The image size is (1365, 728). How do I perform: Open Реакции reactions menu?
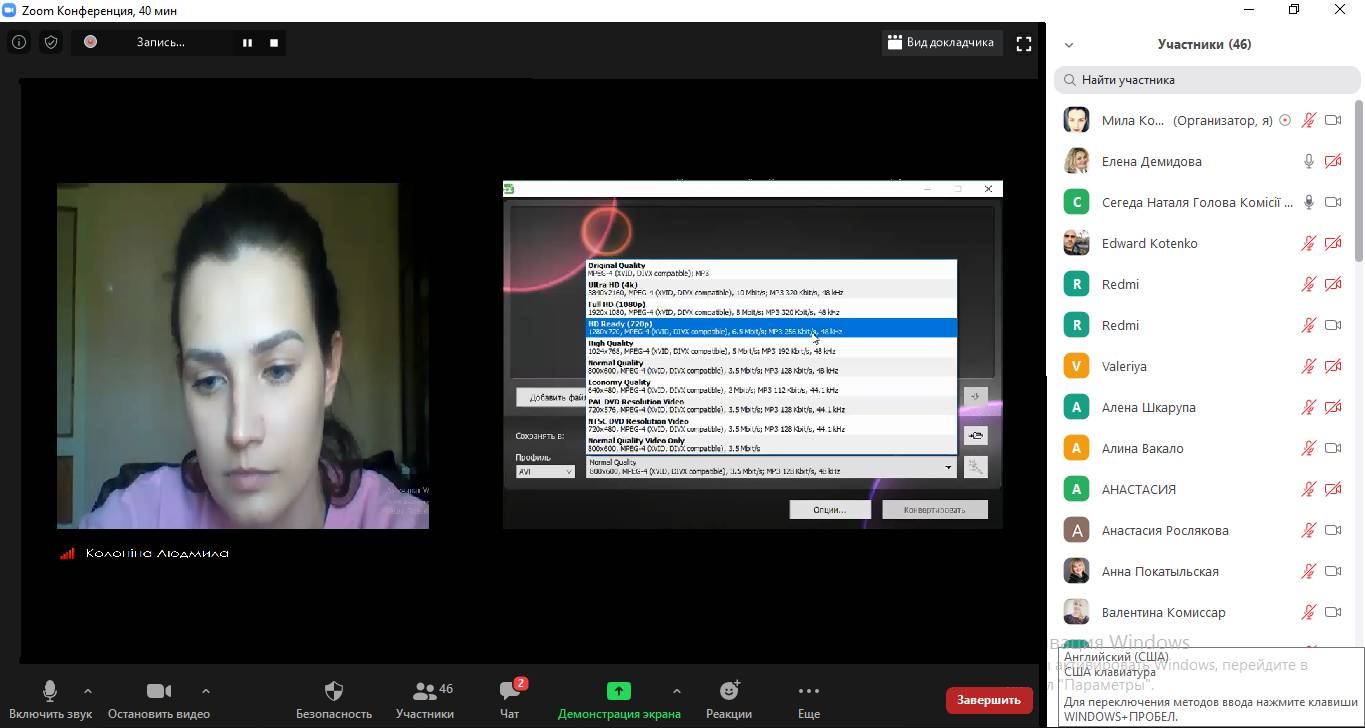(x=729, y=699)
